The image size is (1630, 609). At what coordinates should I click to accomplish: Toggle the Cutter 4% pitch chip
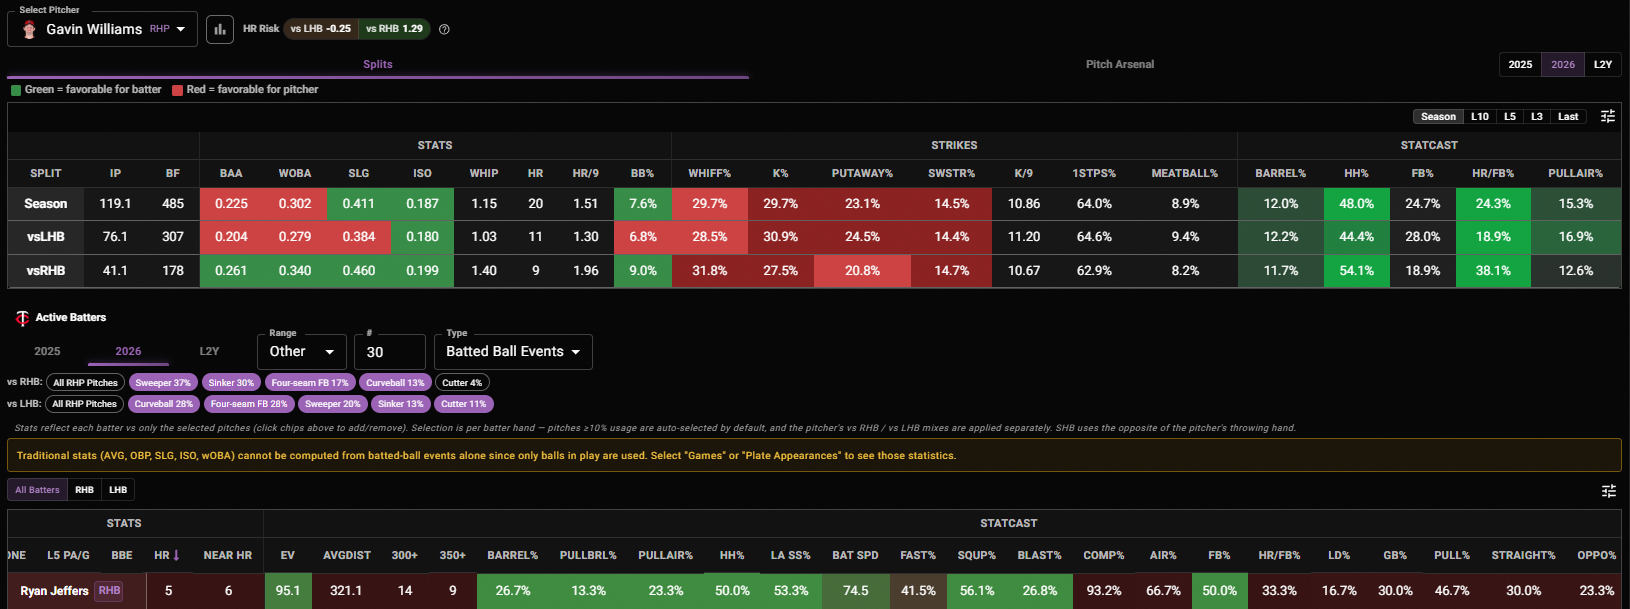(462, 382)
